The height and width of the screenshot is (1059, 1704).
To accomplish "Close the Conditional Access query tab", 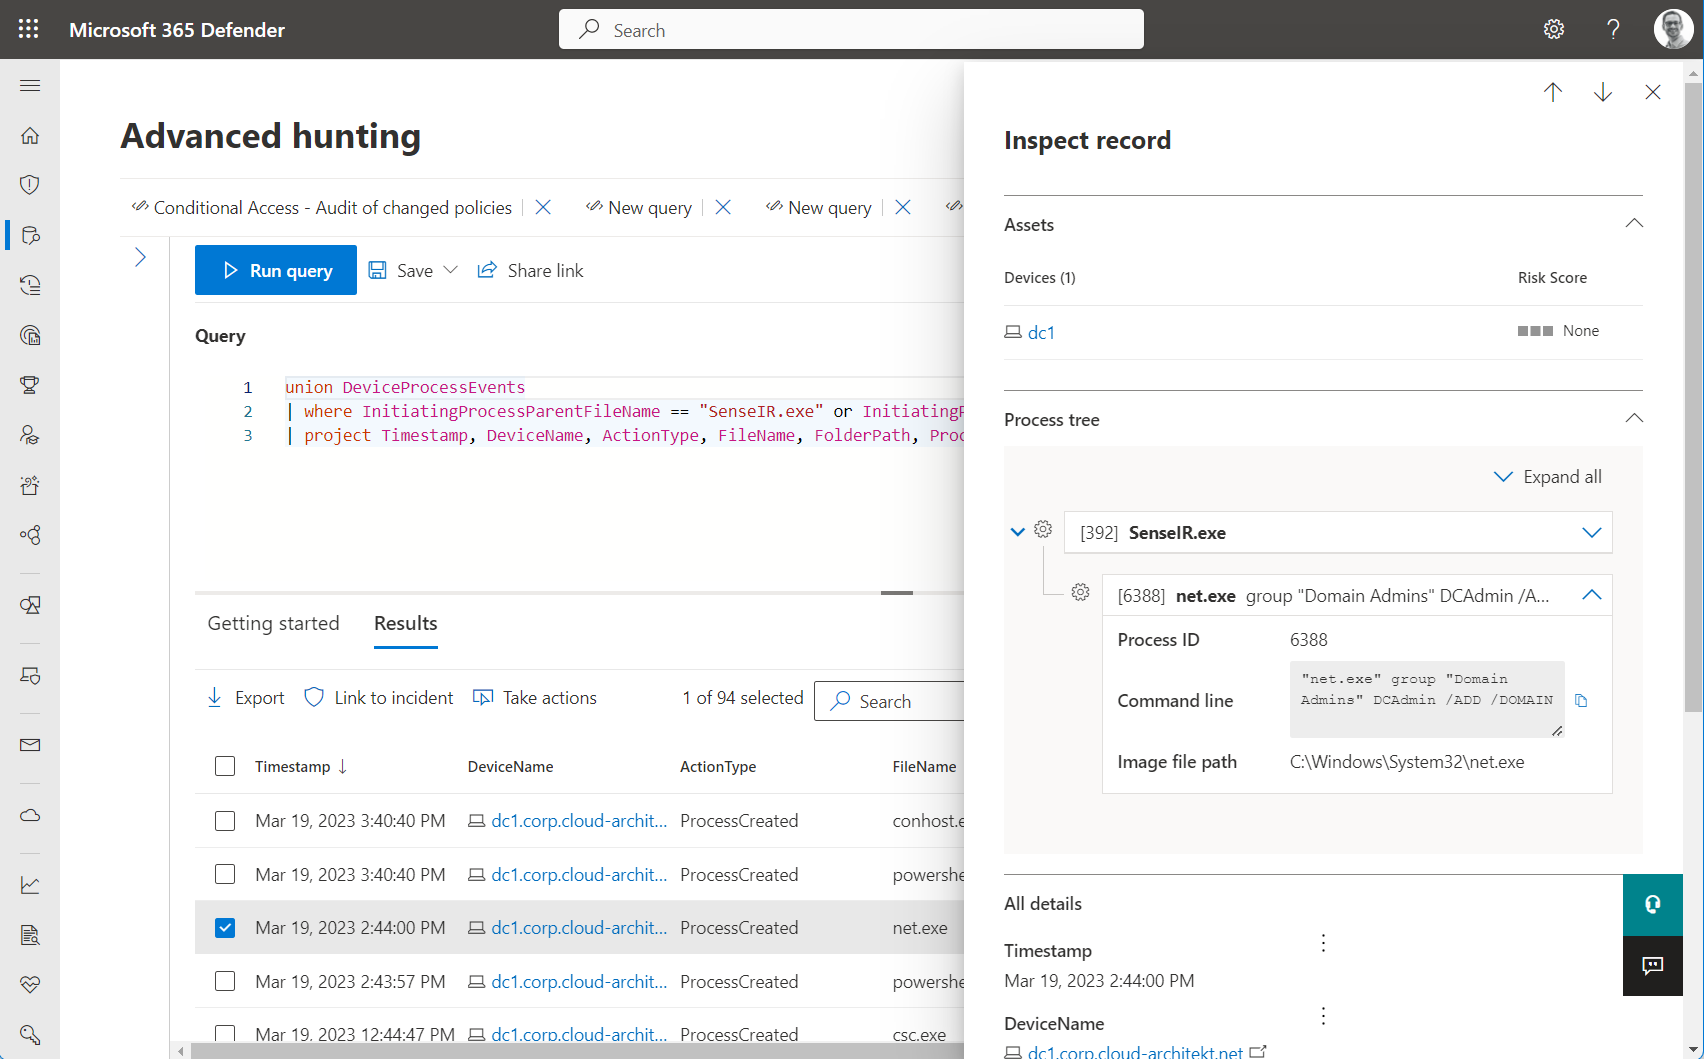I will tap(543, 207).
